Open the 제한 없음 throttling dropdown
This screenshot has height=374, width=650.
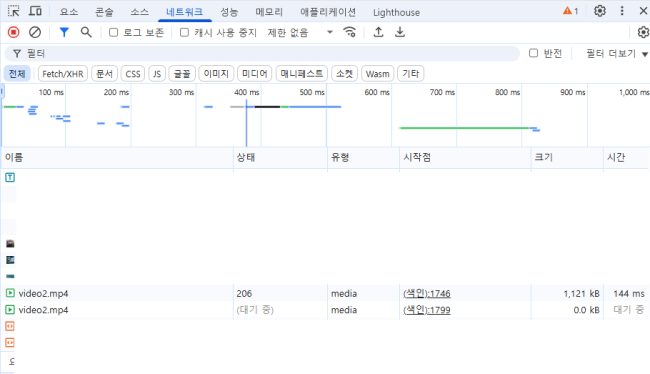tap(300, 32)
